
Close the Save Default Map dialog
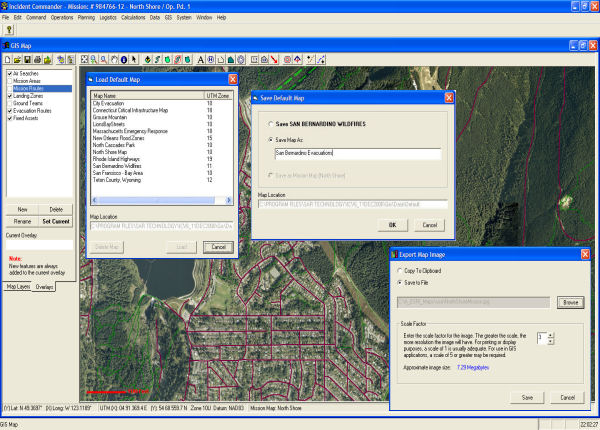point(449,98)
